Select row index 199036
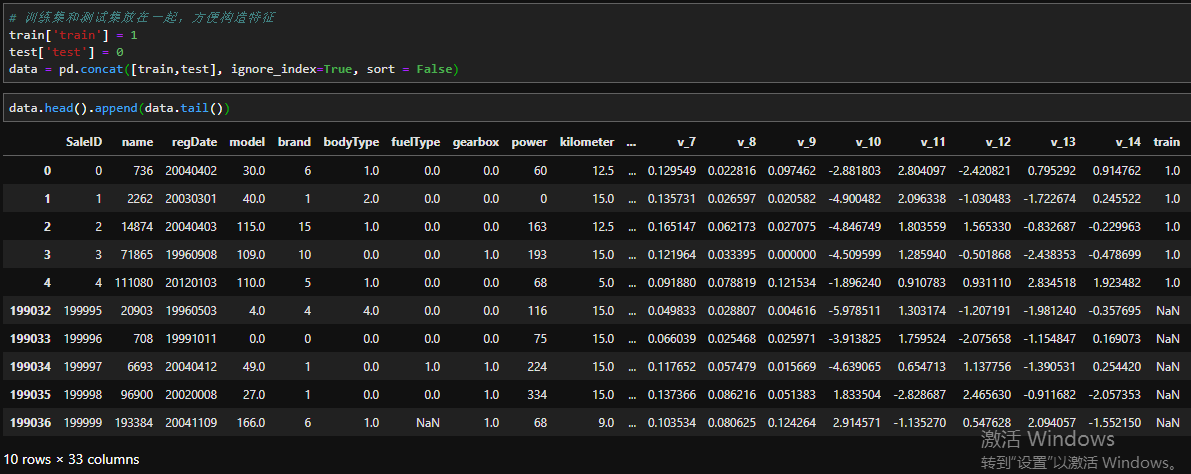 [30, 422]
